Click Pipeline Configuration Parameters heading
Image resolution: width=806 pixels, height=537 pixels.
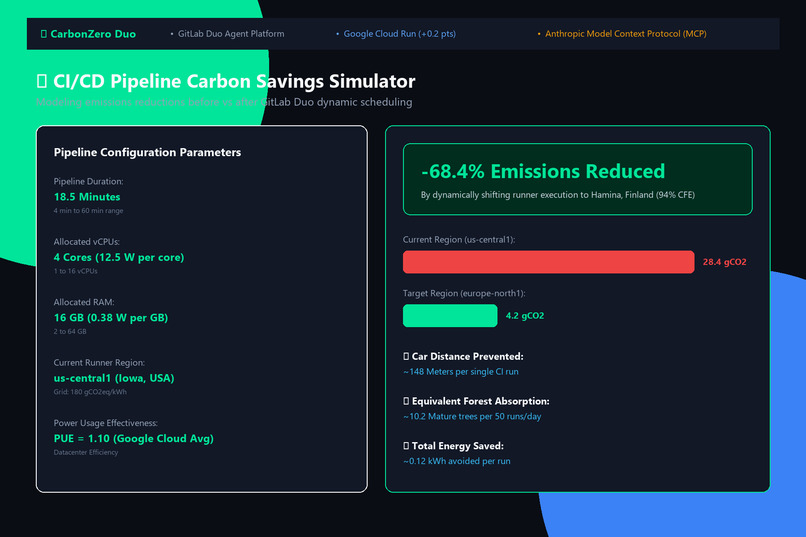point(148,152)
